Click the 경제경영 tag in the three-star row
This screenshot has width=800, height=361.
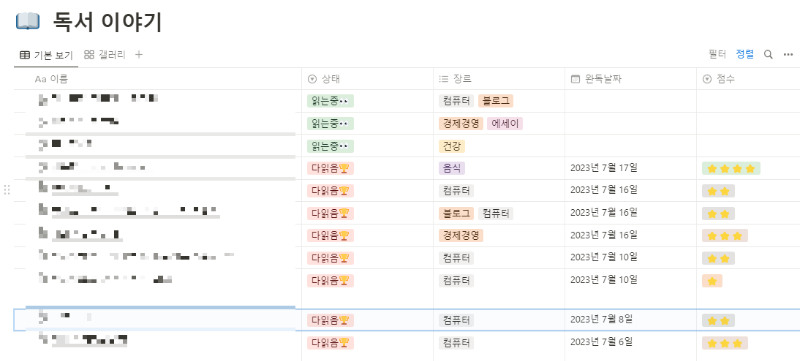click(461, 236)
